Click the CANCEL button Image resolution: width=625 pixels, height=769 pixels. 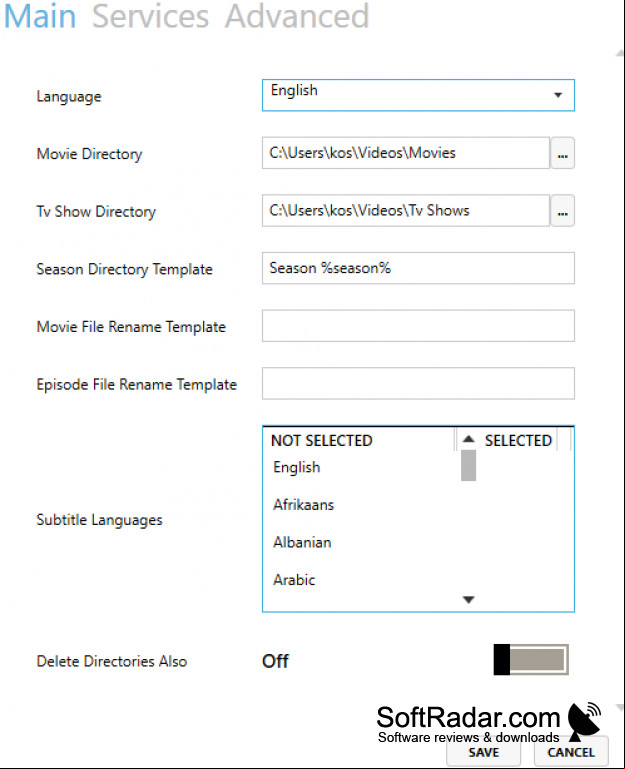point(571,752)
